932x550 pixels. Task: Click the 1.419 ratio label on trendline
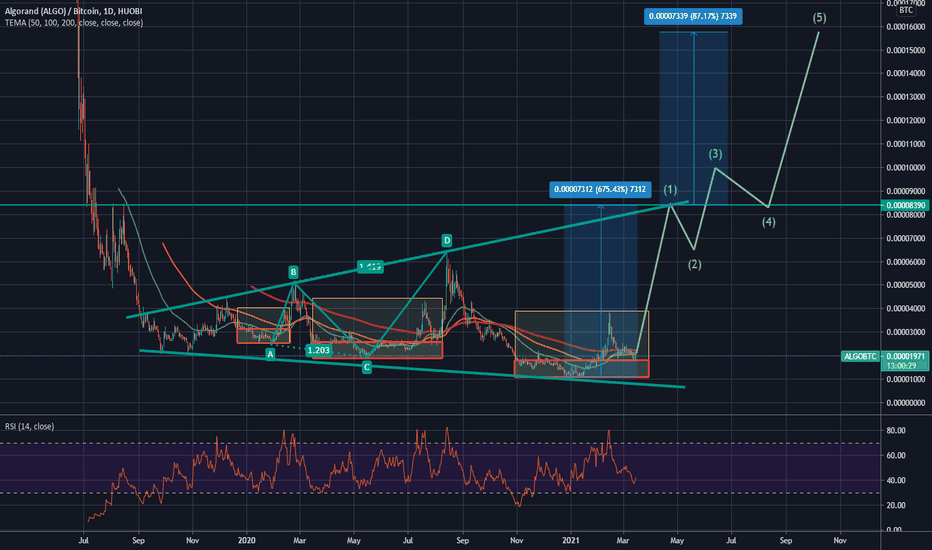click(370, 267)
